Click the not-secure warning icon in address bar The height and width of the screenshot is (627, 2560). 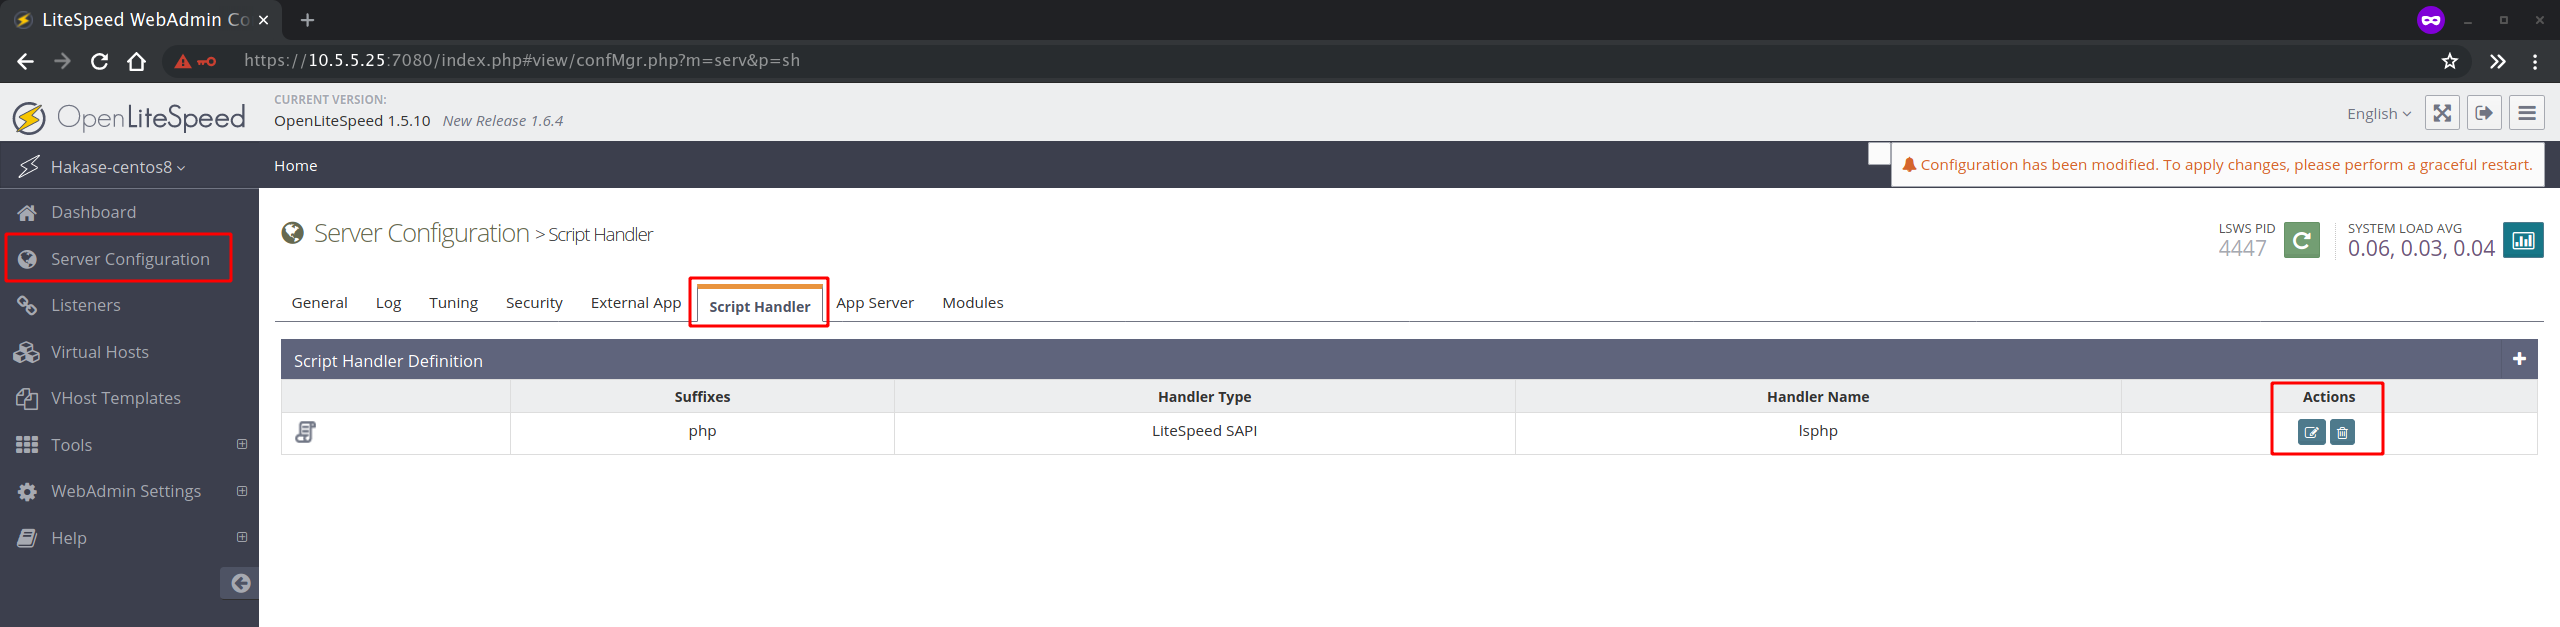click(x=183, y=61)
